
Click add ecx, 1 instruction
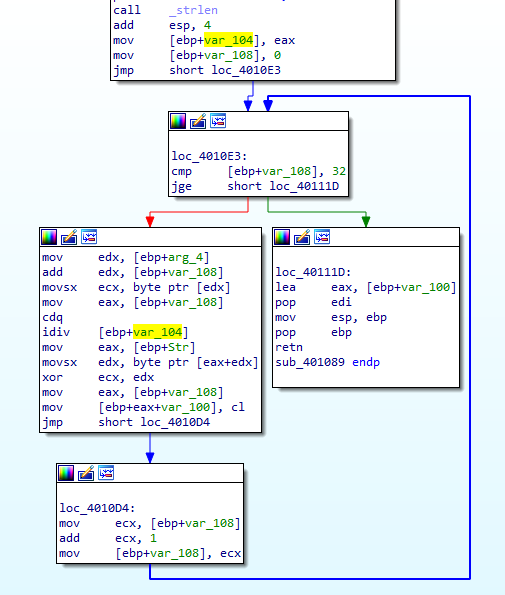pos(108,538)
